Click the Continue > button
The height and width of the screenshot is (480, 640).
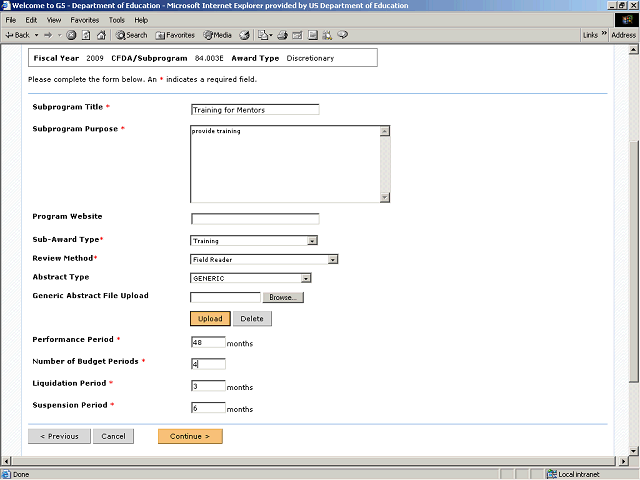190,436
